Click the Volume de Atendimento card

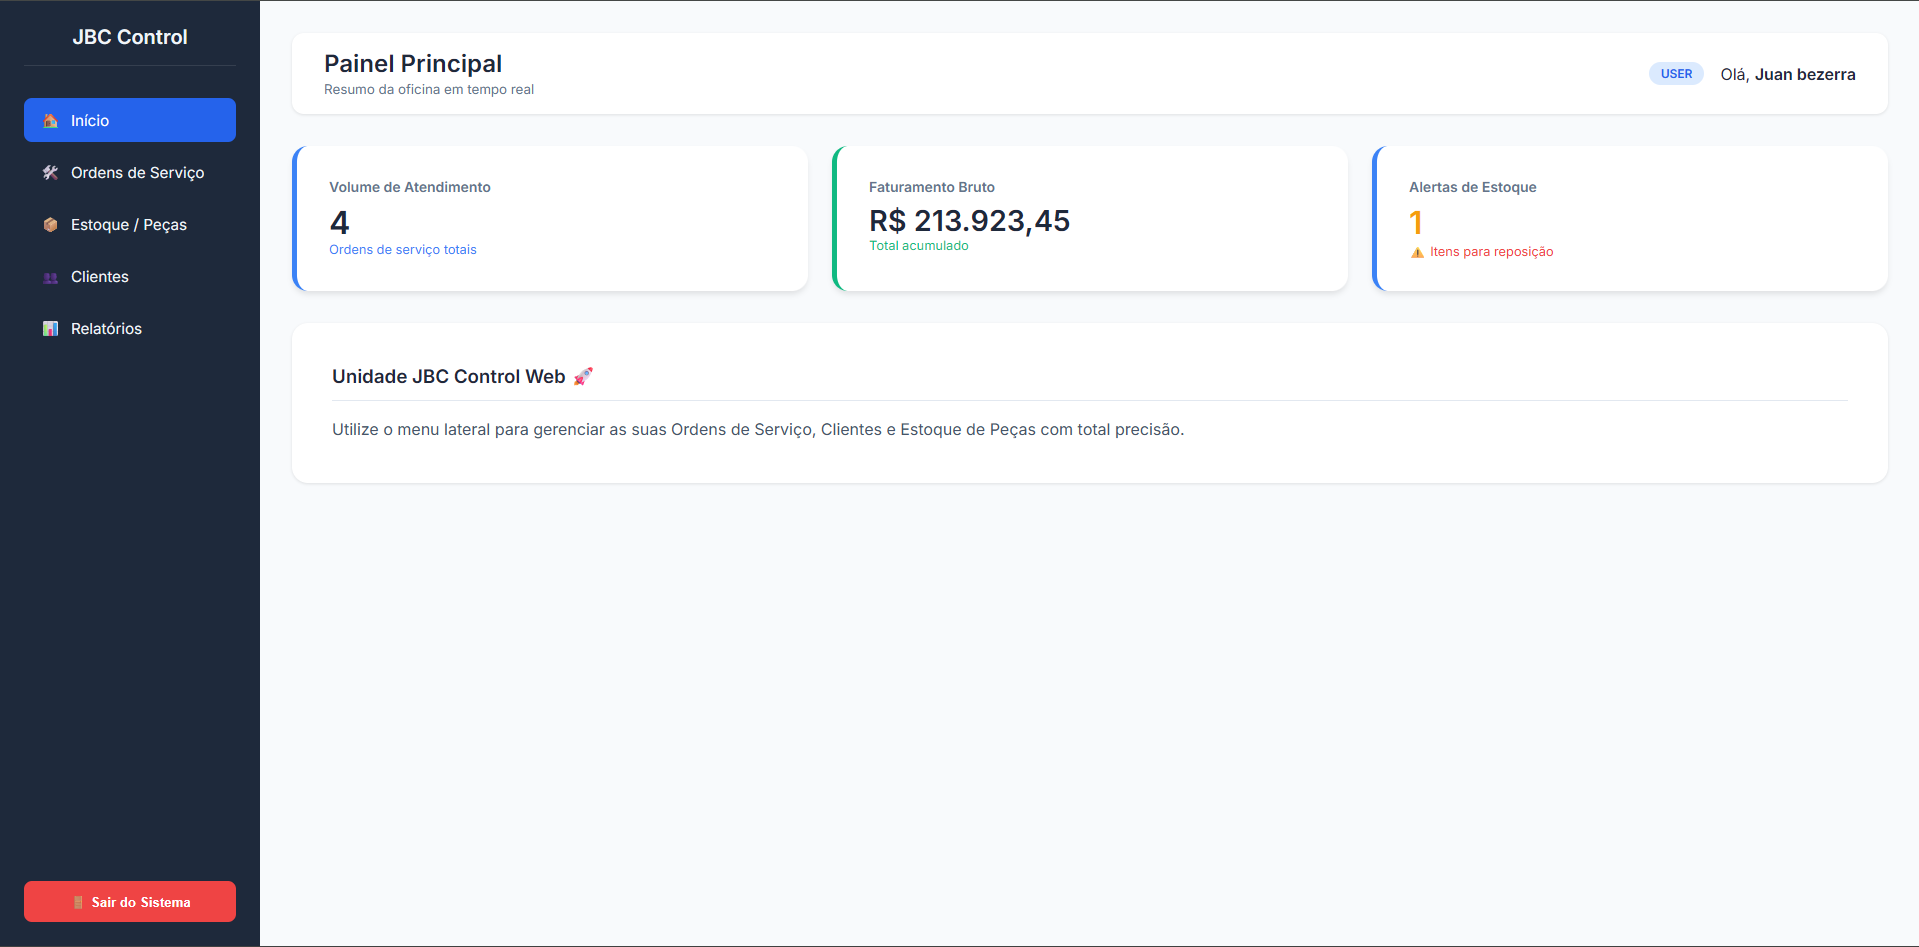tap(550, 218)
